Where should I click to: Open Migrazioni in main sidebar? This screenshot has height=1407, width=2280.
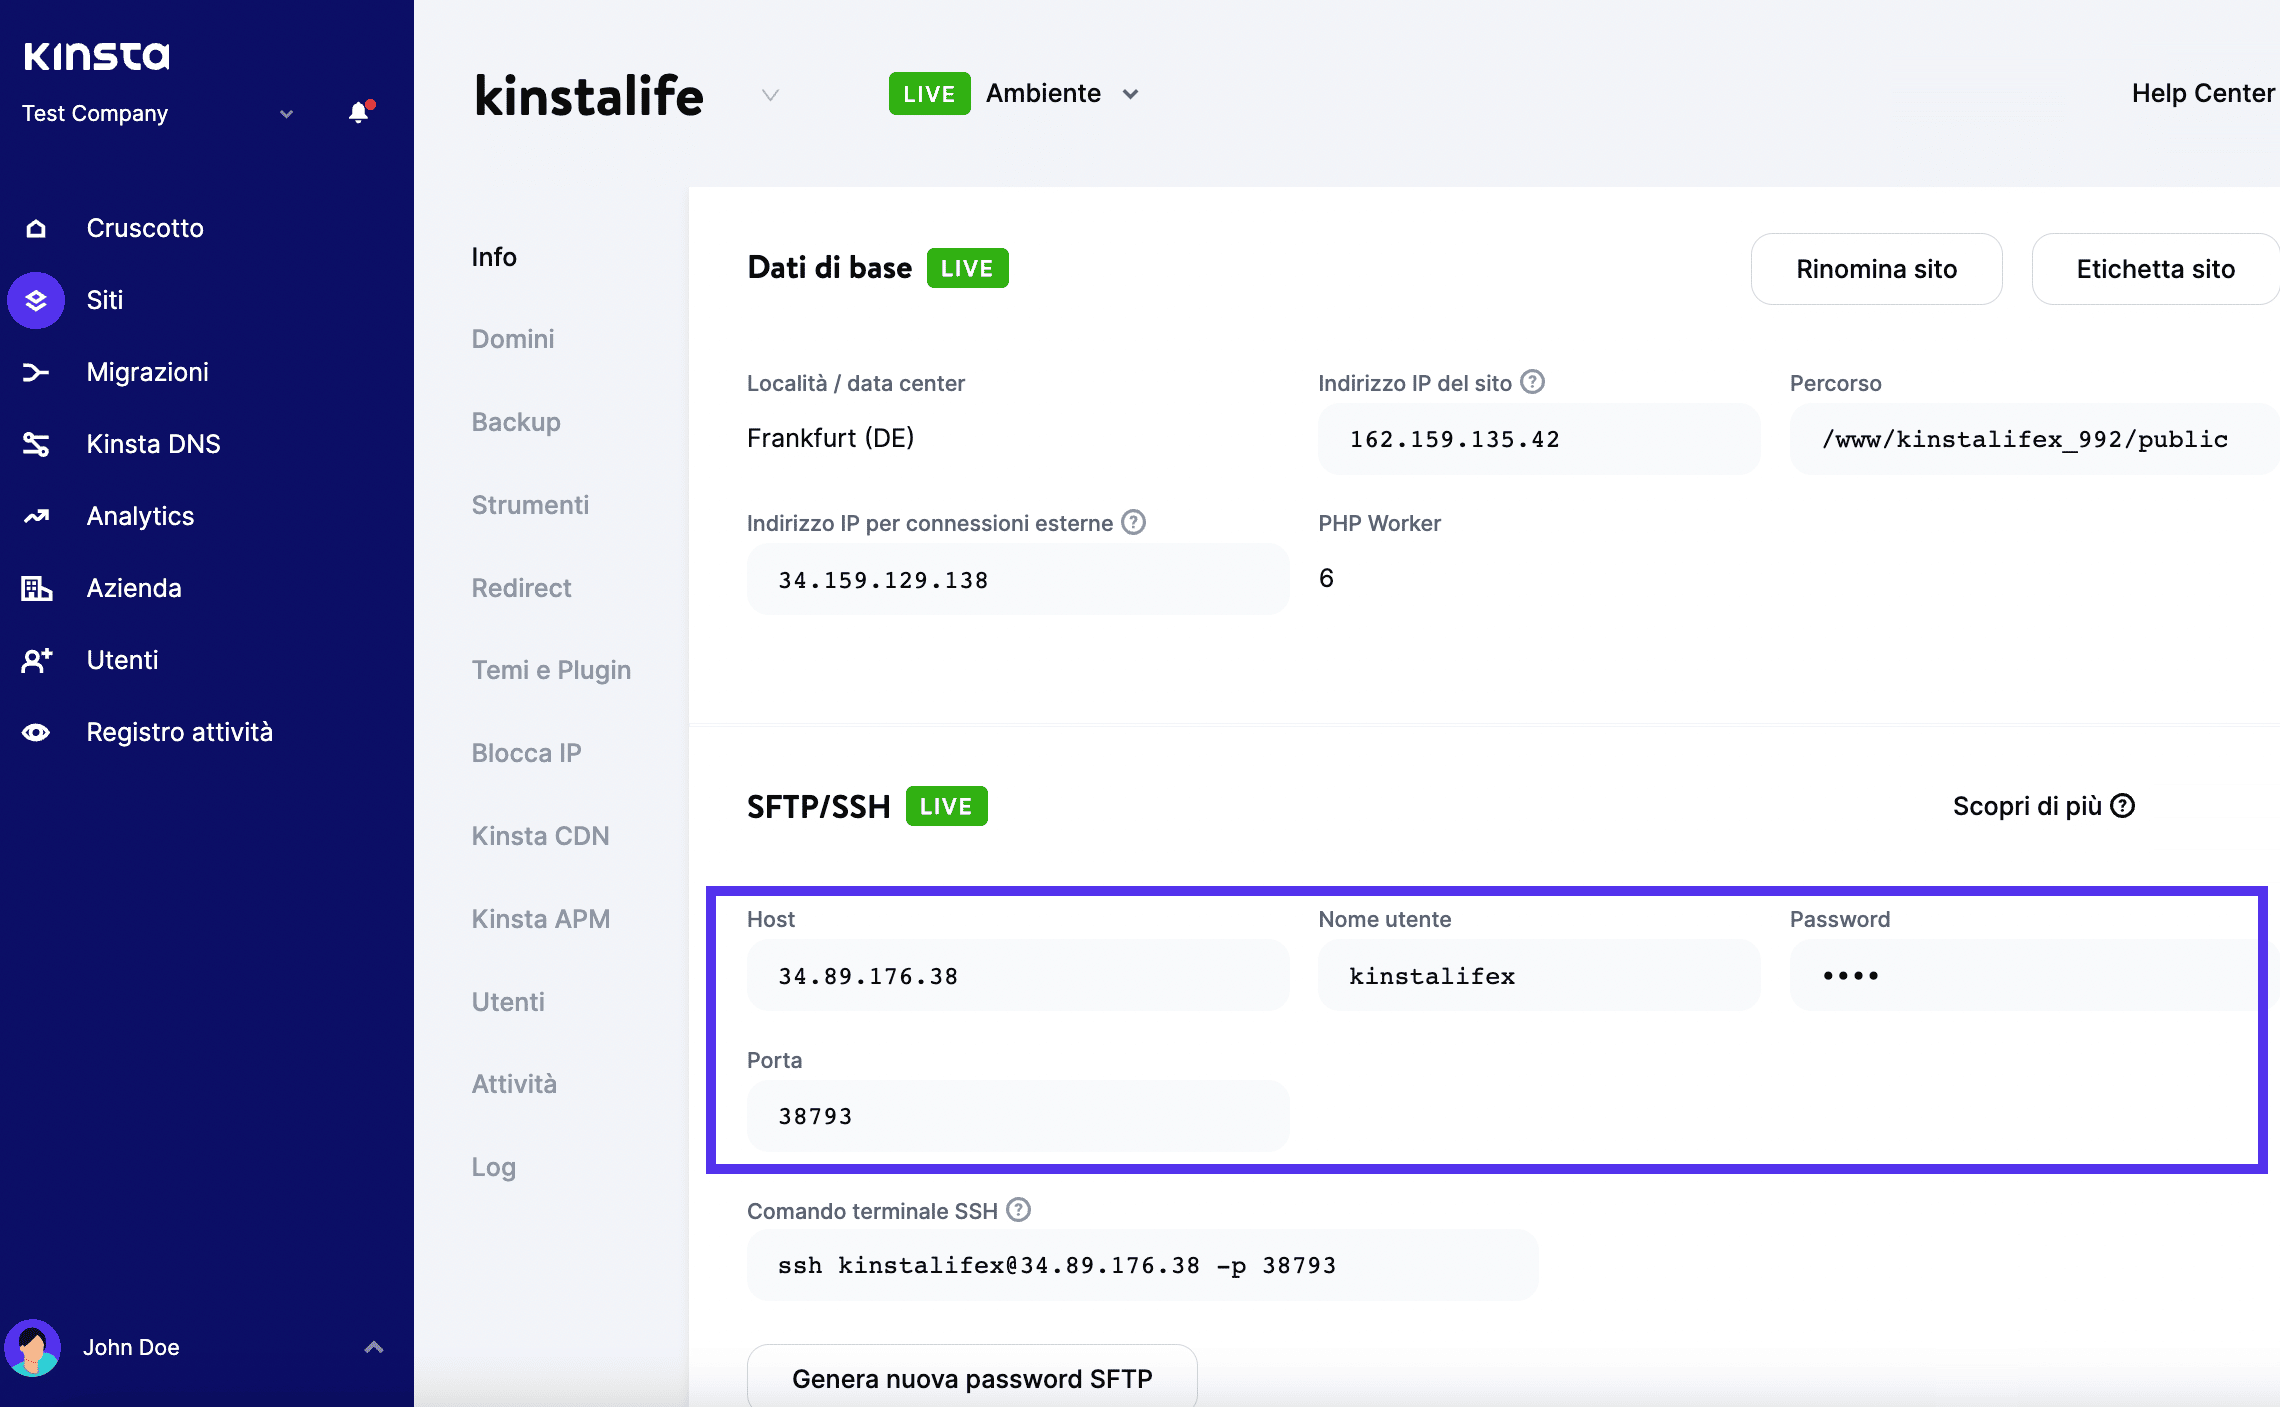(148, 372)
